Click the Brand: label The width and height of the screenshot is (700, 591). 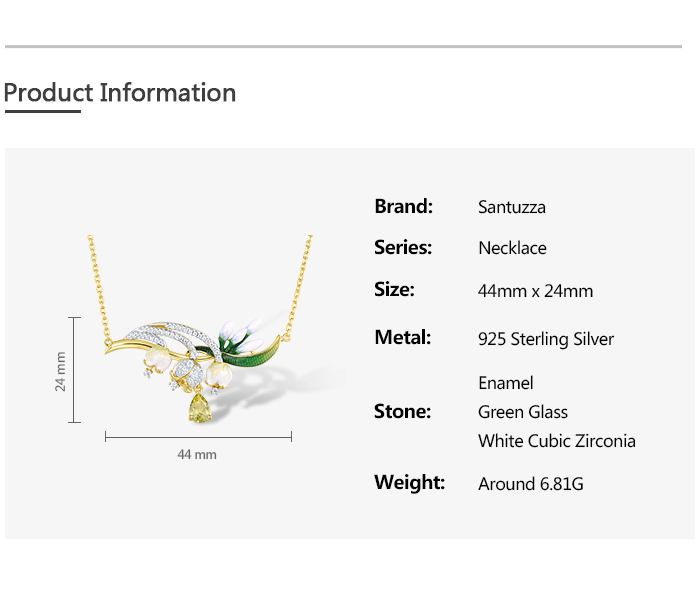pos(403,207)
